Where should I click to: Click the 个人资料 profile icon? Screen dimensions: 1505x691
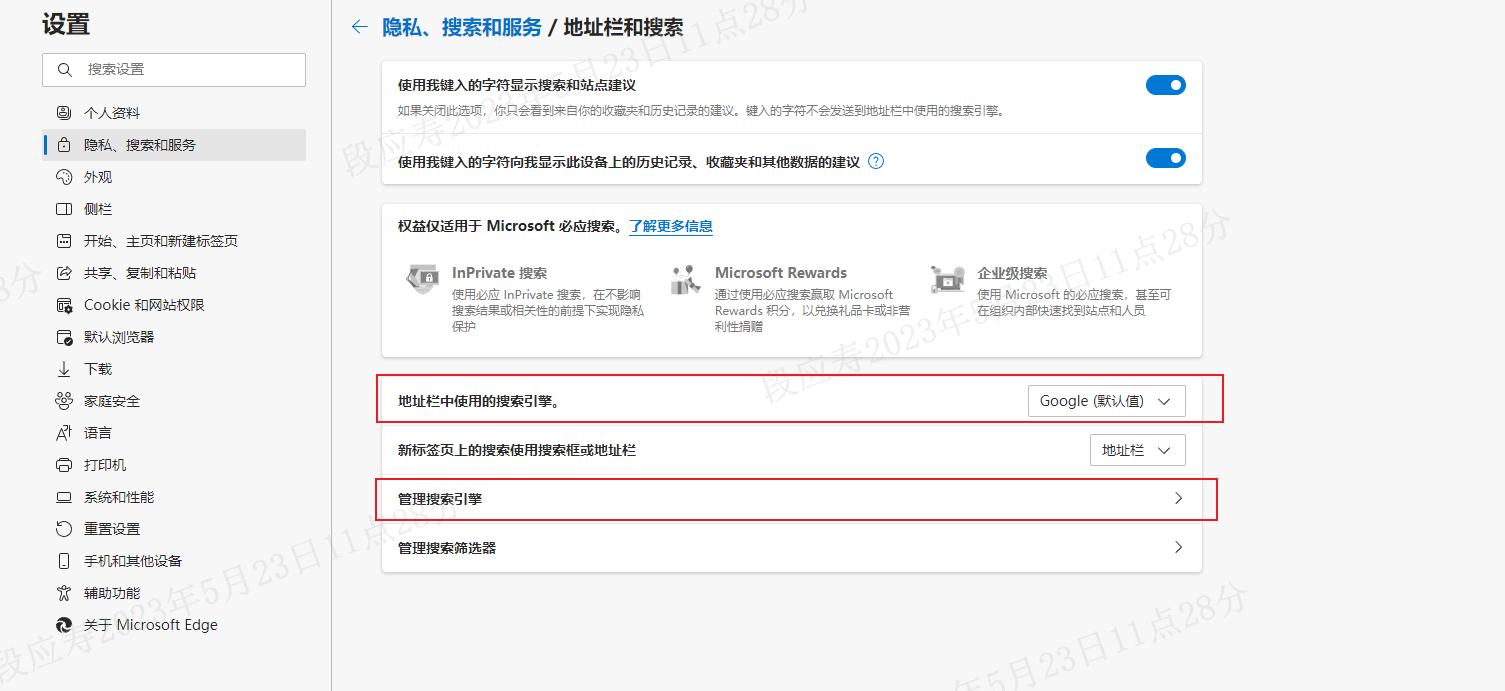click(64, 113)
